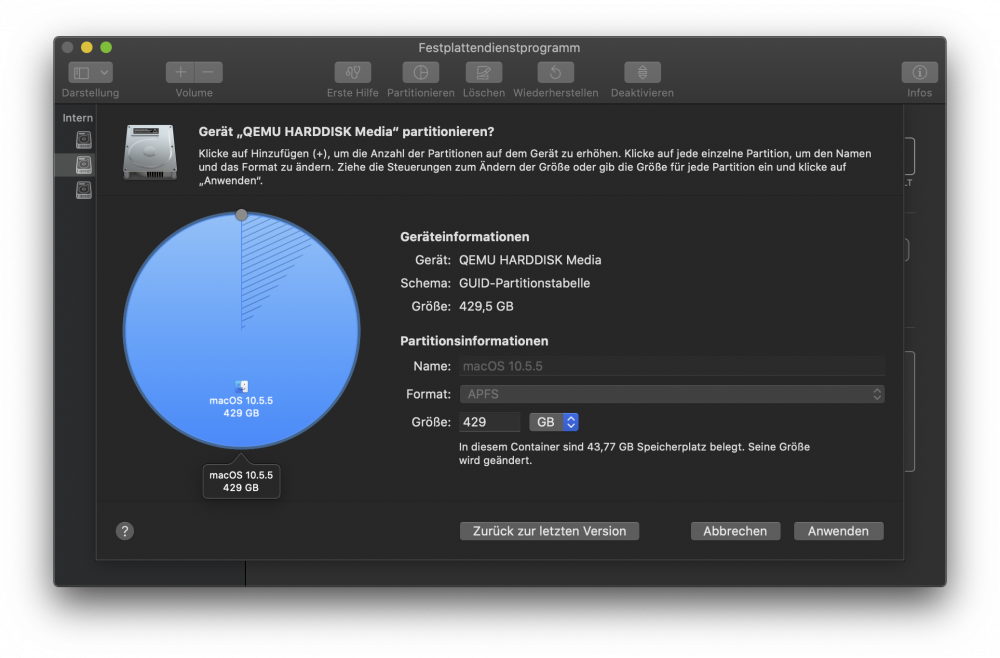The height and width of the screenshot is (658, 1000).
Task: Click the Festplattendienstprogramm window title
Action: [499, 48]
